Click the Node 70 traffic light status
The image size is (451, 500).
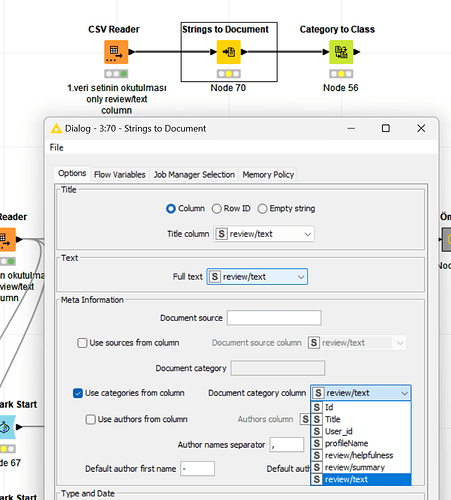(x=229, y=74)
